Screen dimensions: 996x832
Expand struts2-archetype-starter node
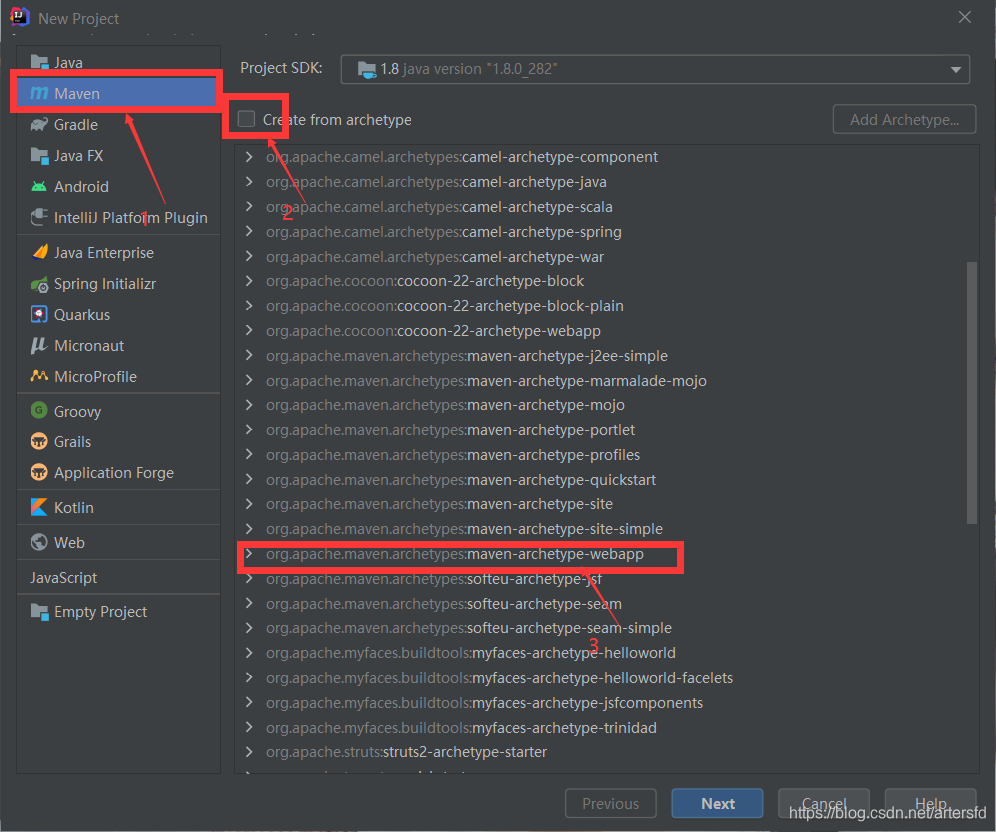(x=249, y=752)
